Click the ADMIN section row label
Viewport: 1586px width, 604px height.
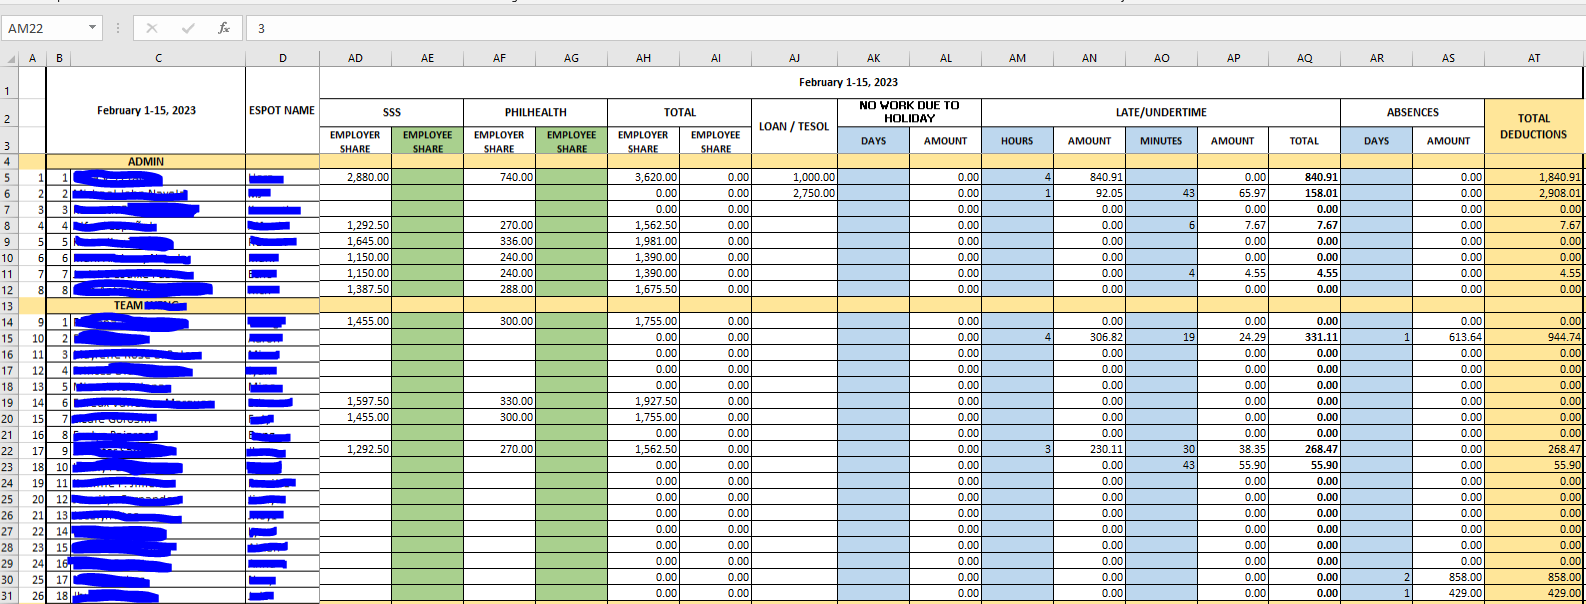146,161
